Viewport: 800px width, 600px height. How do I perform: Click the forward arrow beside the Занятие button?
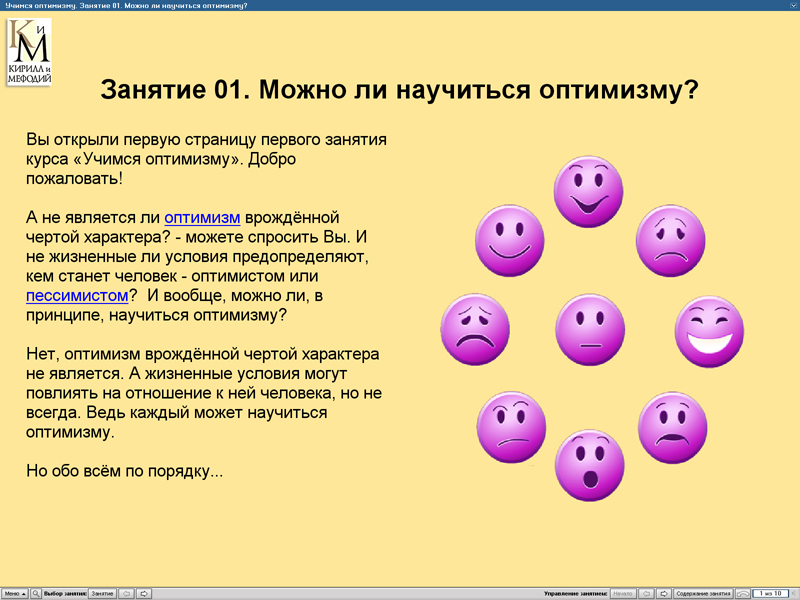coord(145,592)
